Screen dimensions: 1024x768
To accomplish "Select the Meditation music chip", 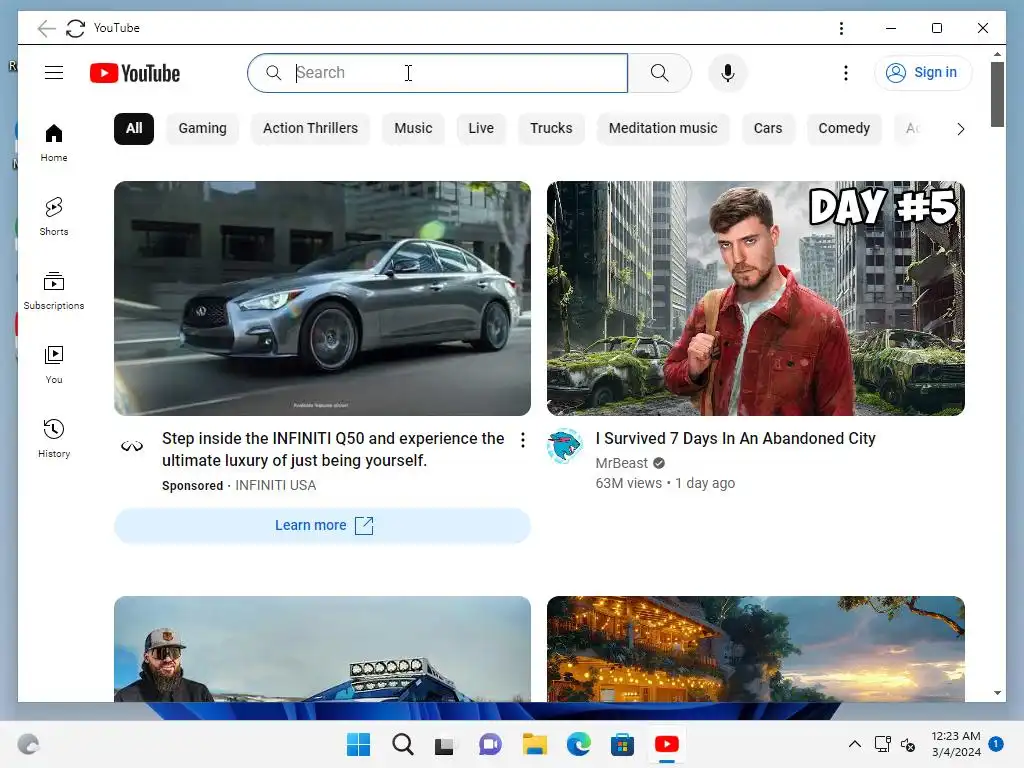I will (663, 129).
